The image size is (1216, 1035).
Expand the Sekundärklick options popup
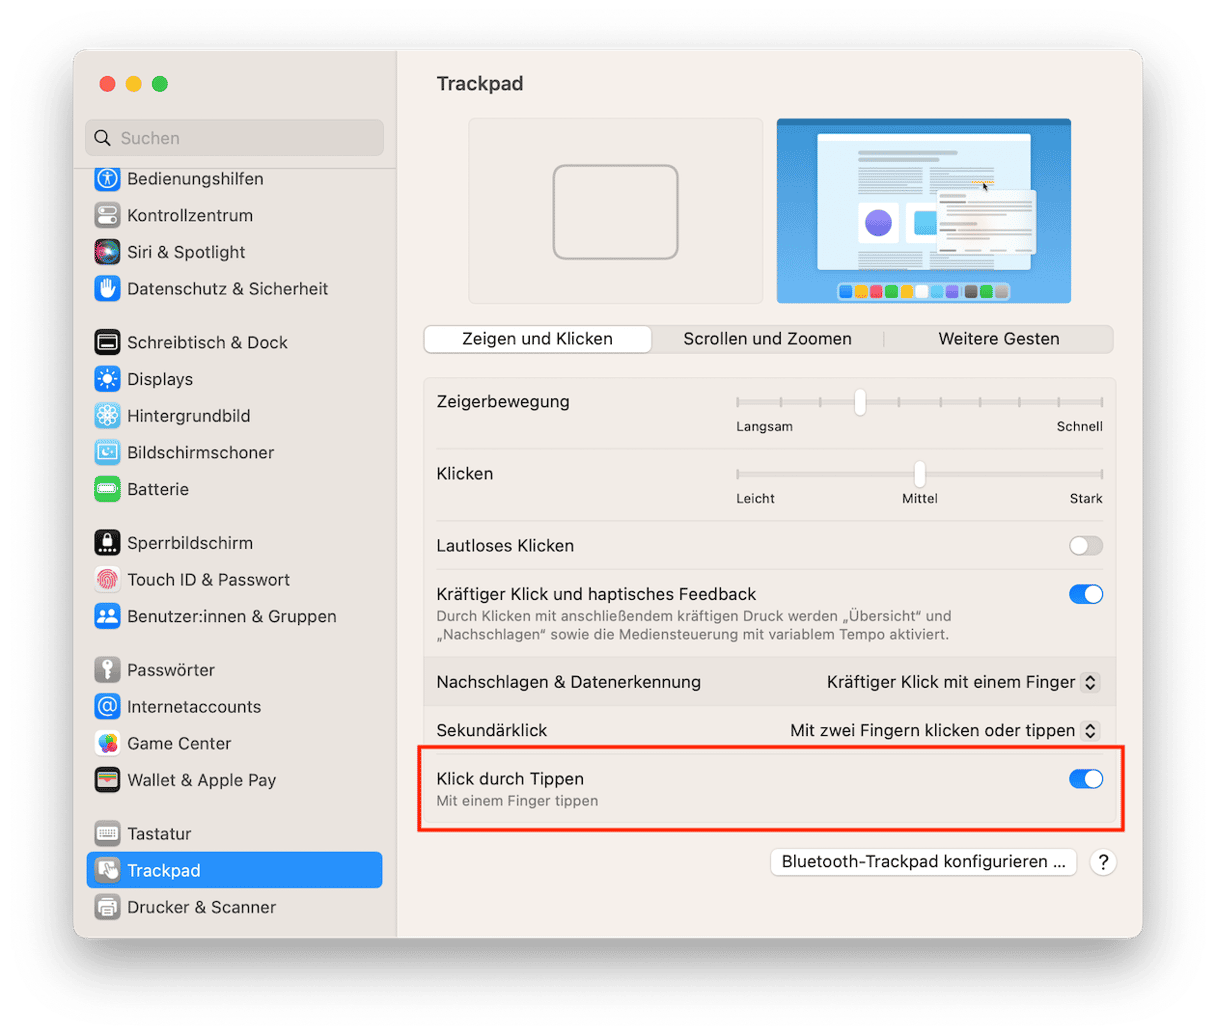pos(944,731)
